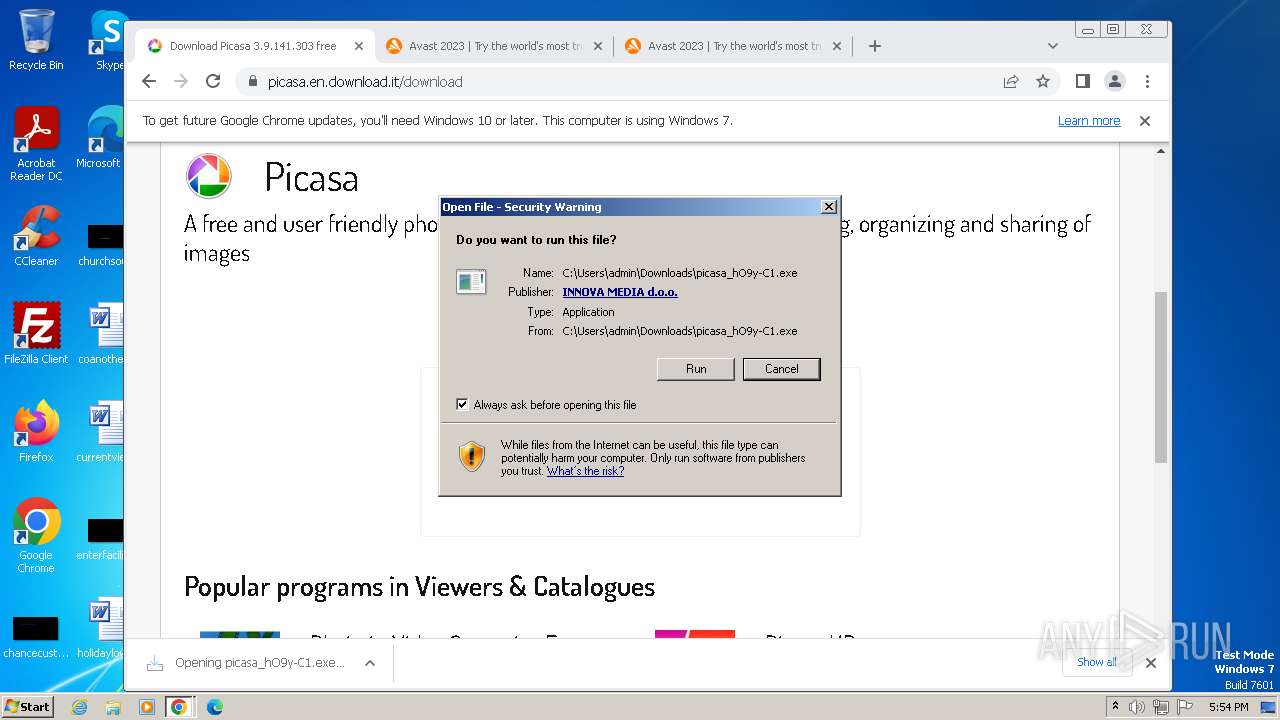Share this page icon in address bar

pyautogui.click(x=1011, y=82)
